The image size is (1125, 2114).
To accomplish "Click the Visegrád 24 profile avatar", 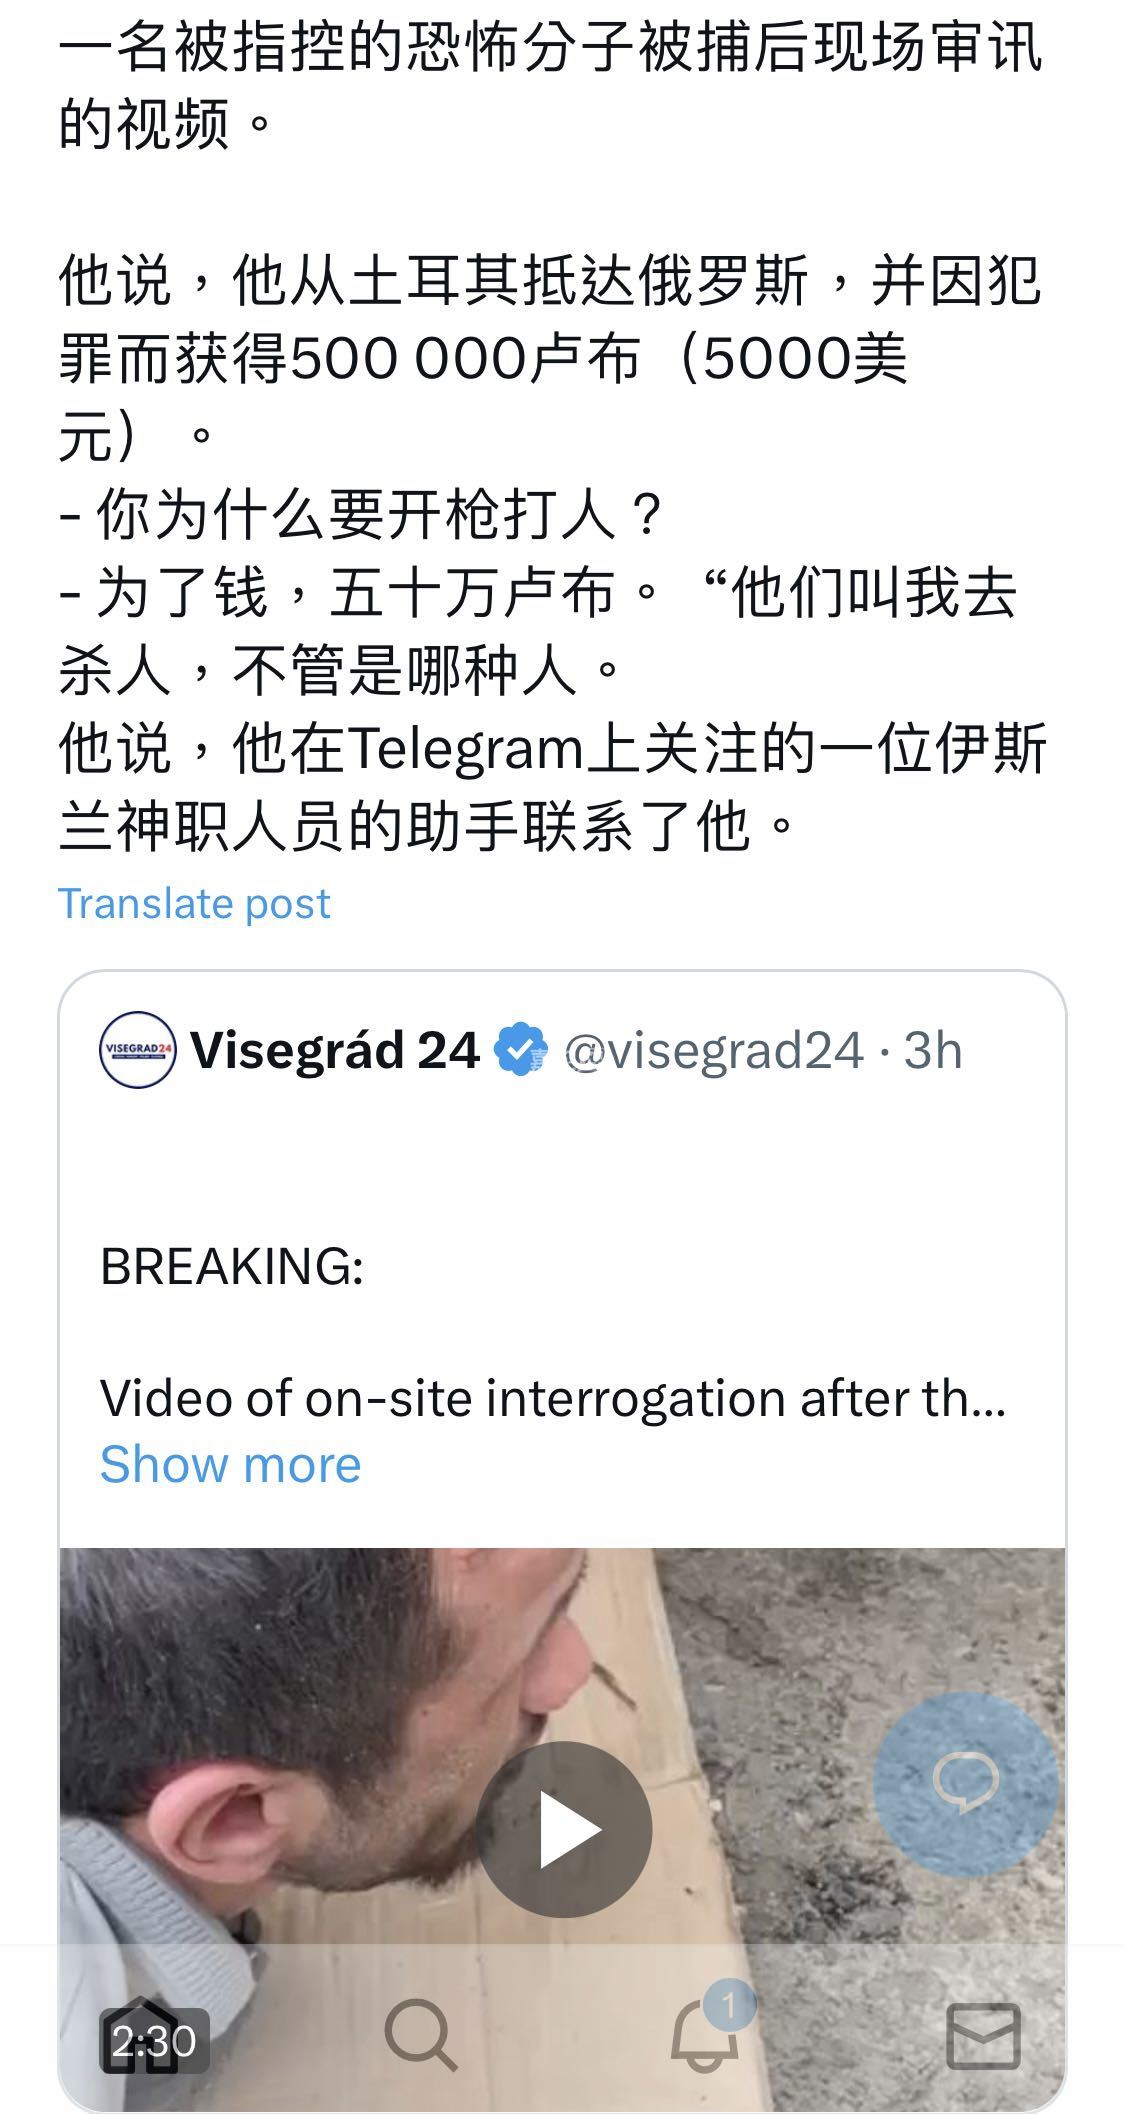I will (x=138, y=1049).
